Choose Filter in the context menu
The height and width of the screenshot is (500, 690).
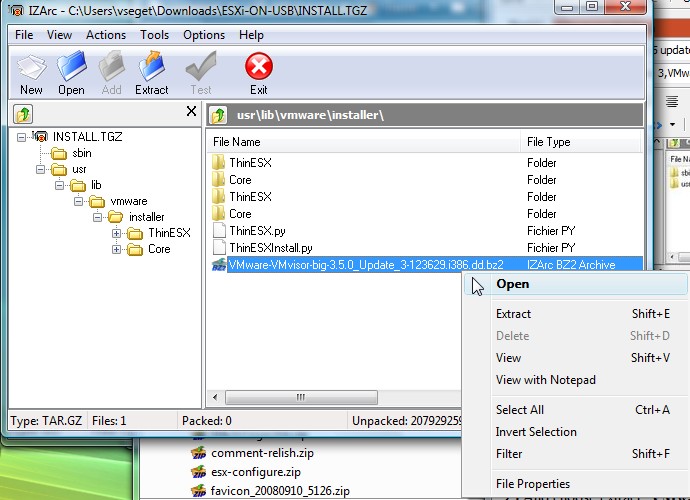click(576, 454)
